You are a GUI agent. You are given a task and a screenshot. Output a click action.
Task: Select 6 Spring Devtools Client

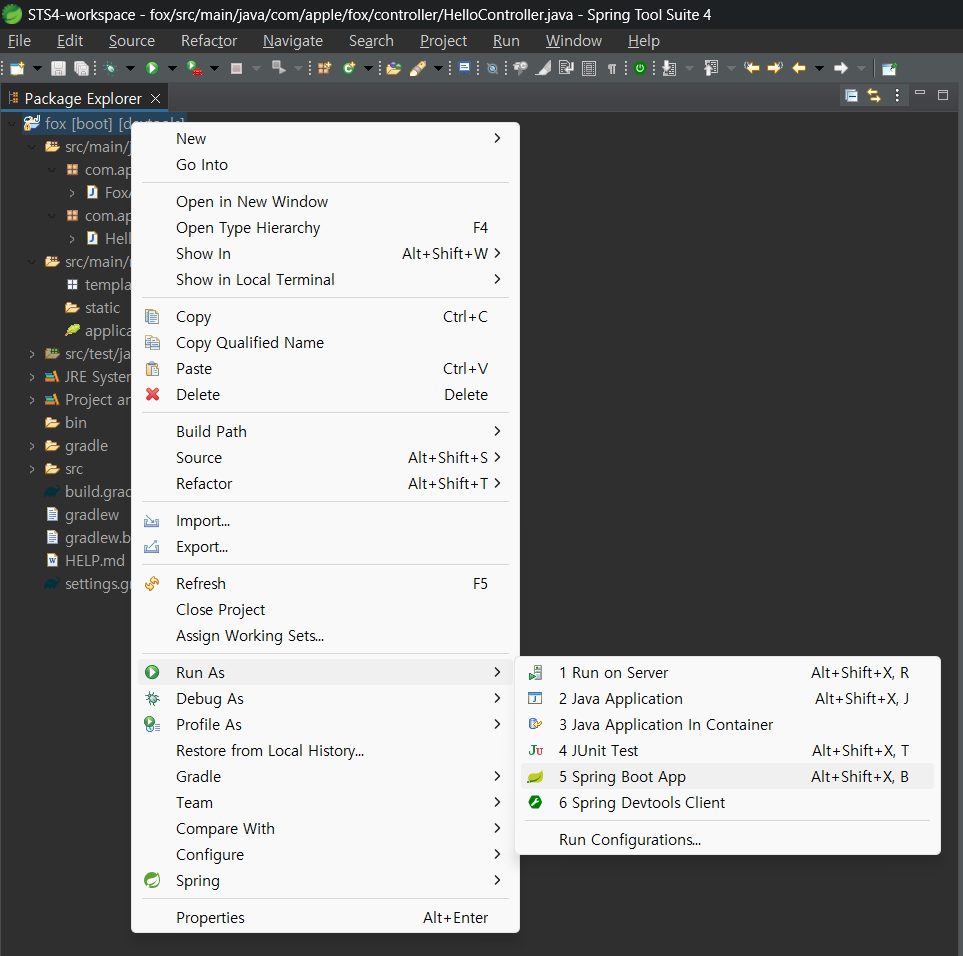[x=727, y=803]
